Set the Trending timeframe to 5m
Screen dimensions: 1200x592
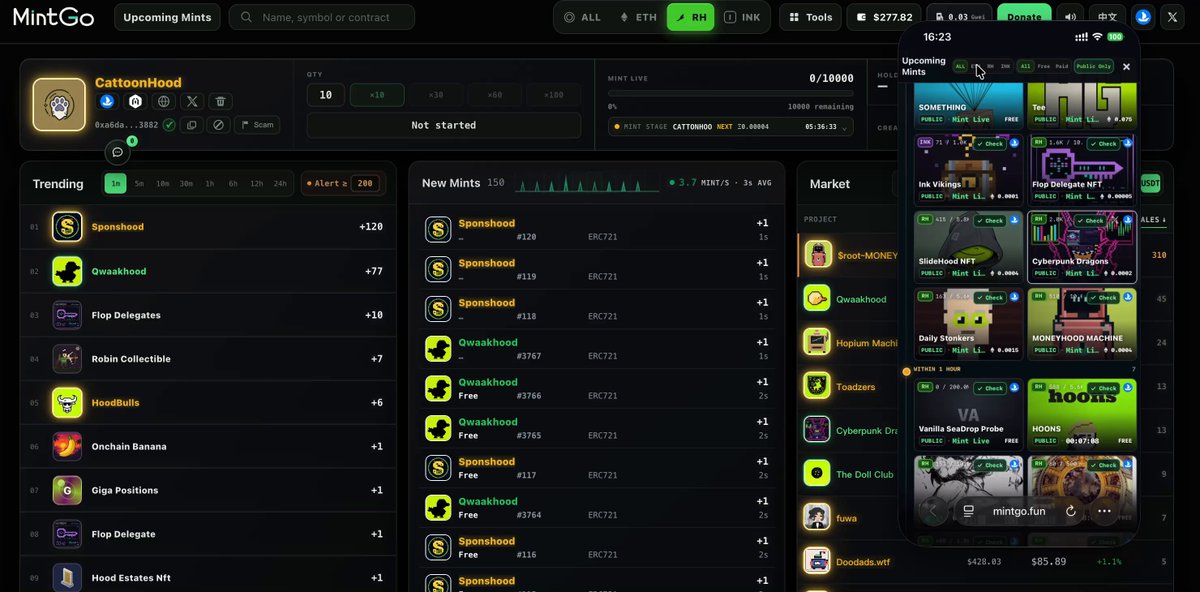click(139, 183)
